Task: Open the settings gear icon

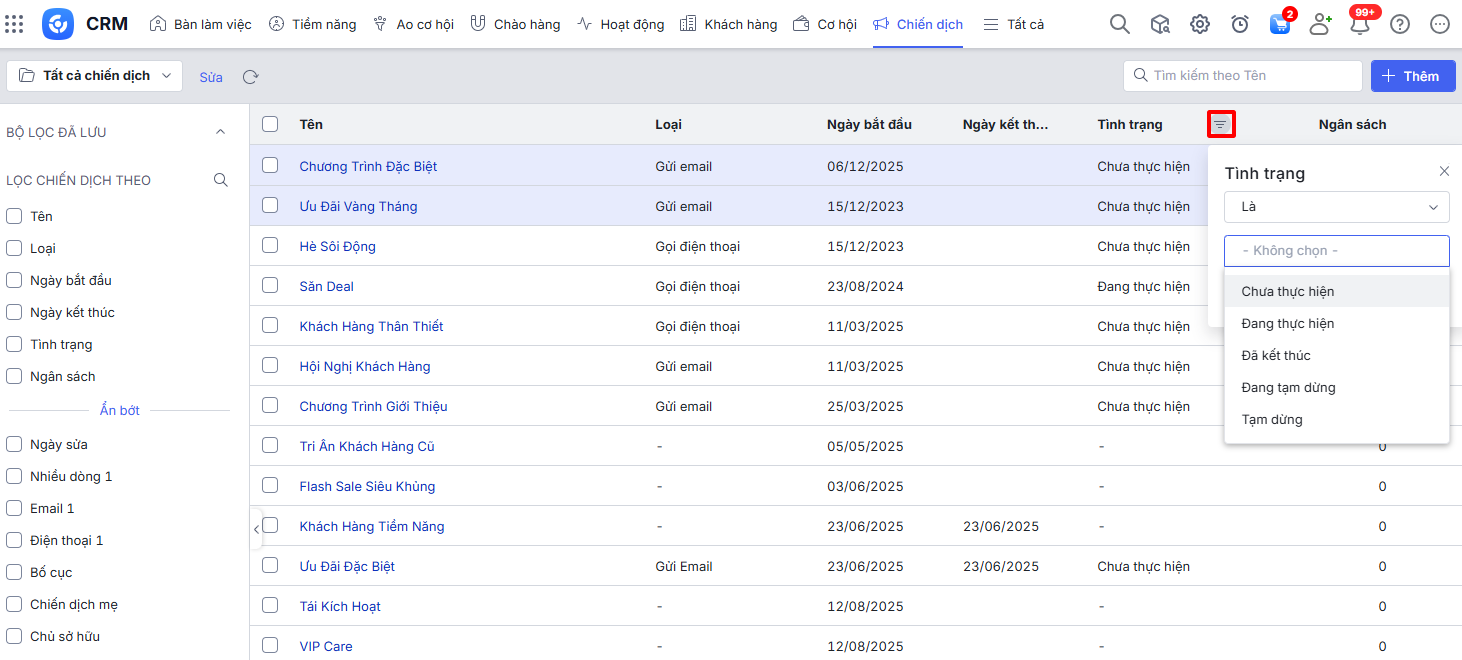Action: (x=1200, y=24)
